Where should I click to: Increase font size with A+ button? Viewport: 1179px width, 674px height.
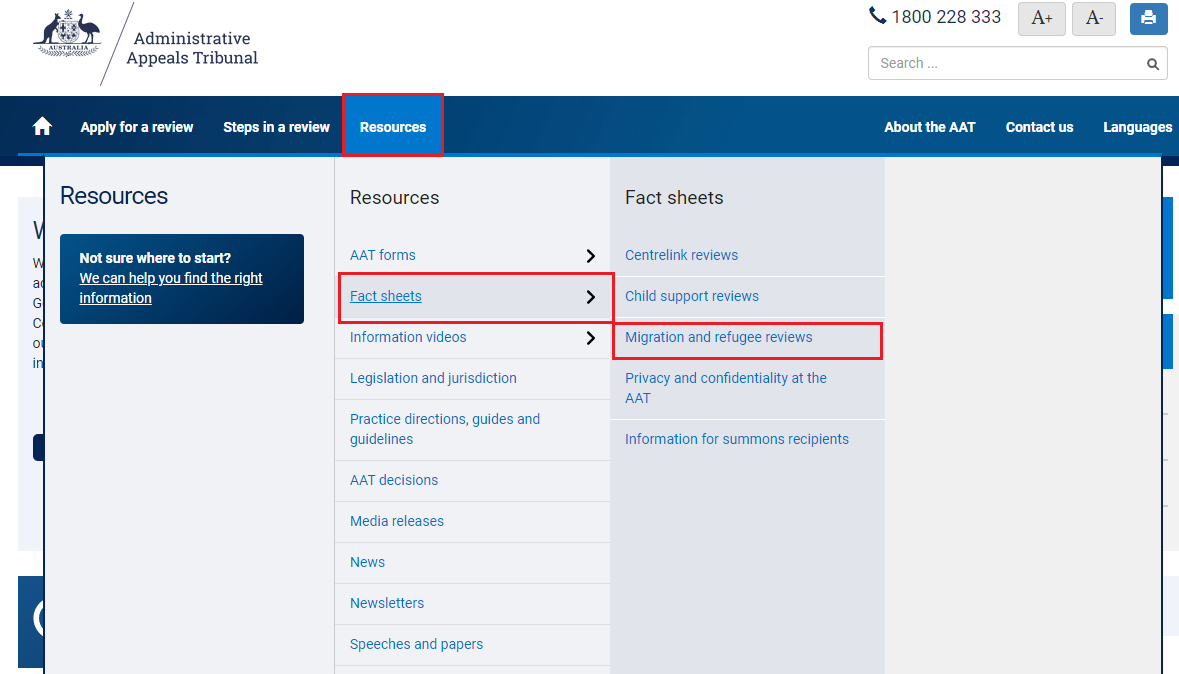pyautogui.click(x=1041, y=18)
